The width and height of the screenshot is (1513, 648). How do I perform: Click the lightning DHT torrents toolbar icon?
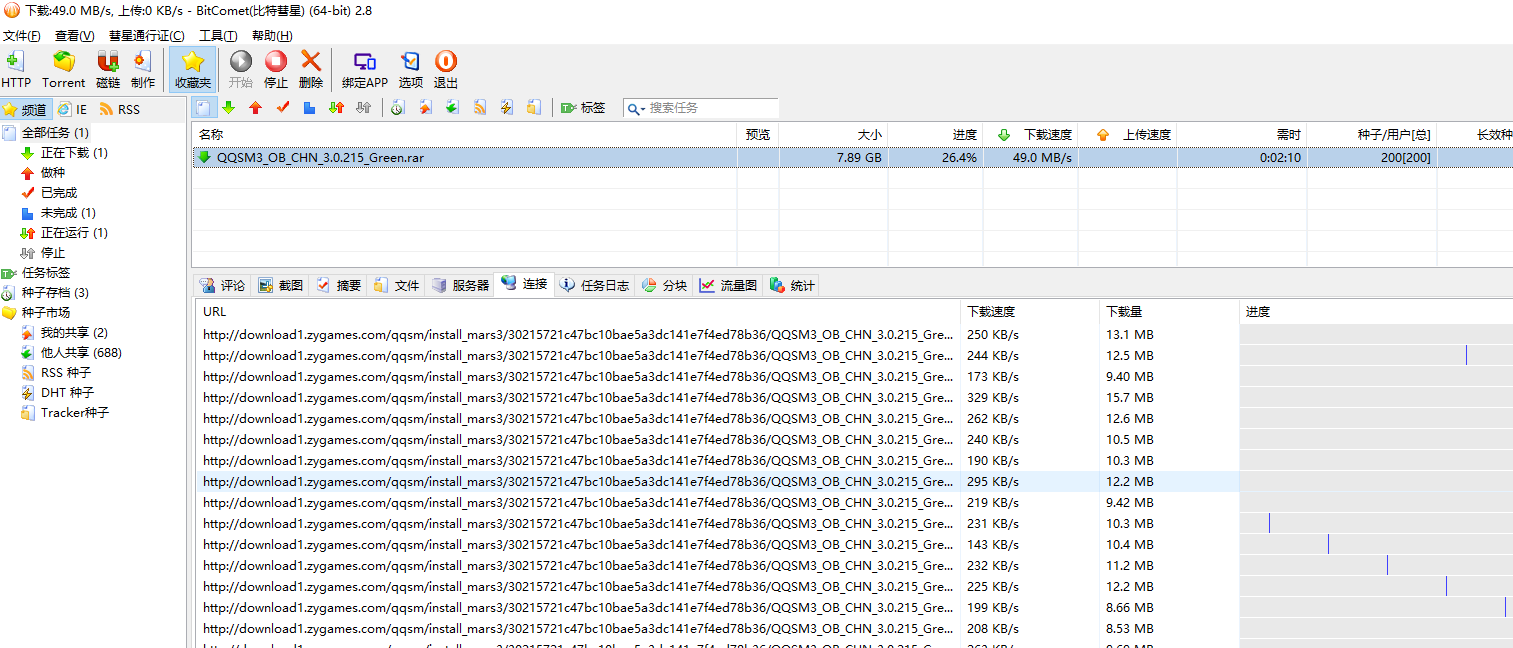click(x=507, y=107)
